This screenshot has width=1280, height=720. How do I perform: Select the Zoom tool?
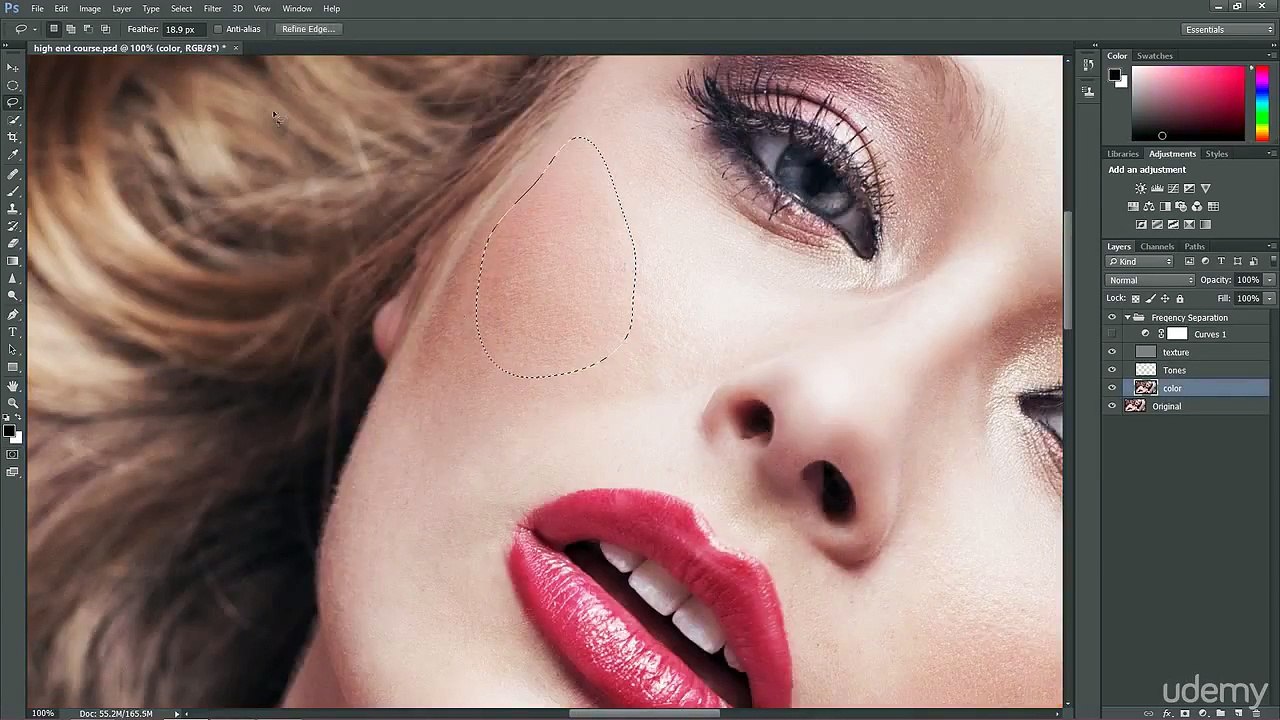13,403
